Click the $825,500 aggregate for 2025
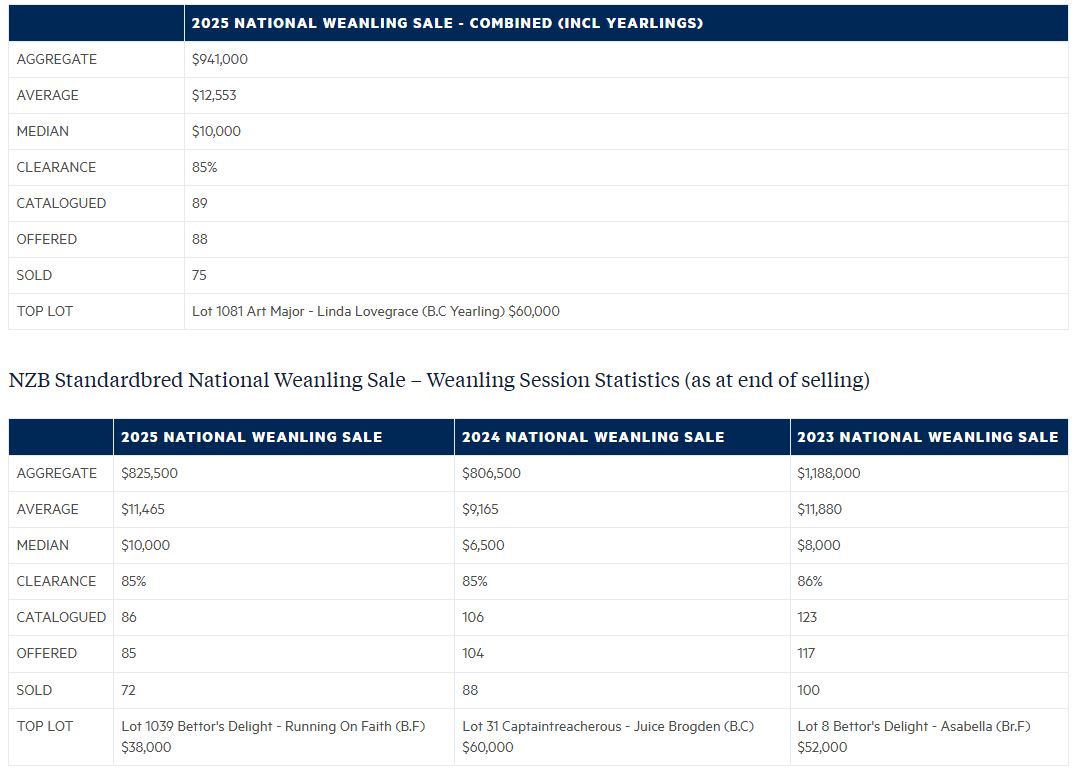 click(x=149, y=473)
